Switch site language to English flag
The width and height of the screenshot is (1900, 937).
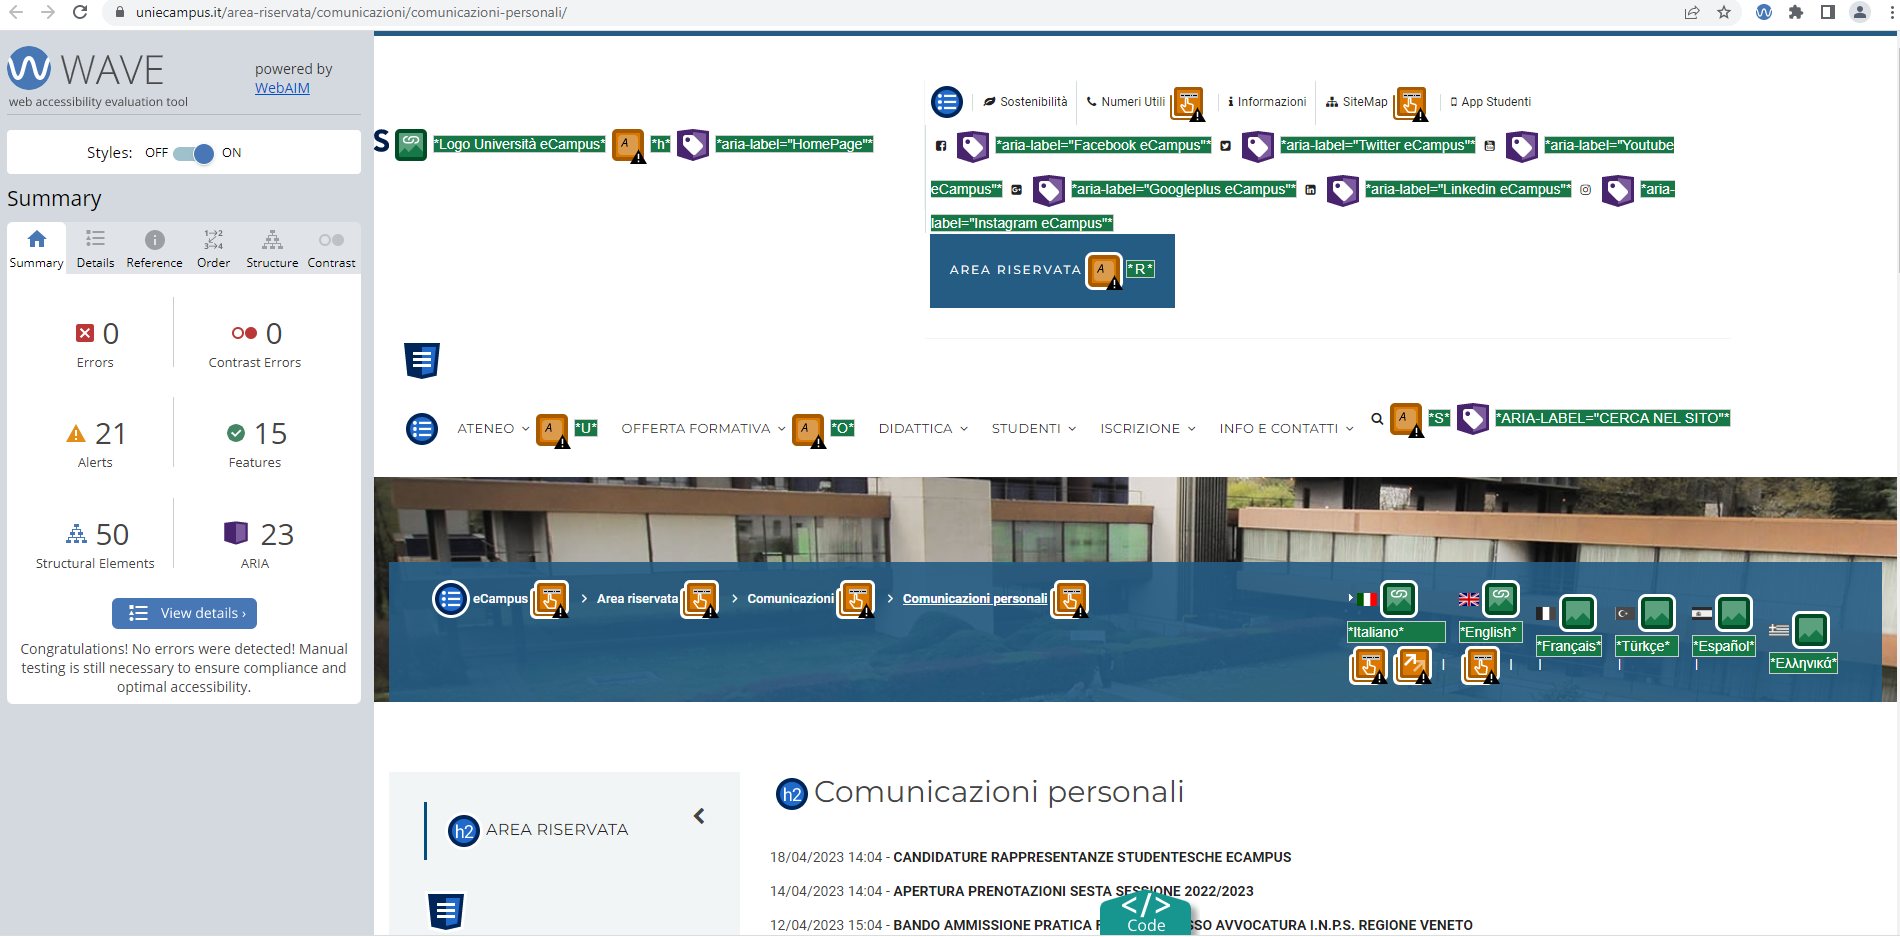click(1469, 600)
